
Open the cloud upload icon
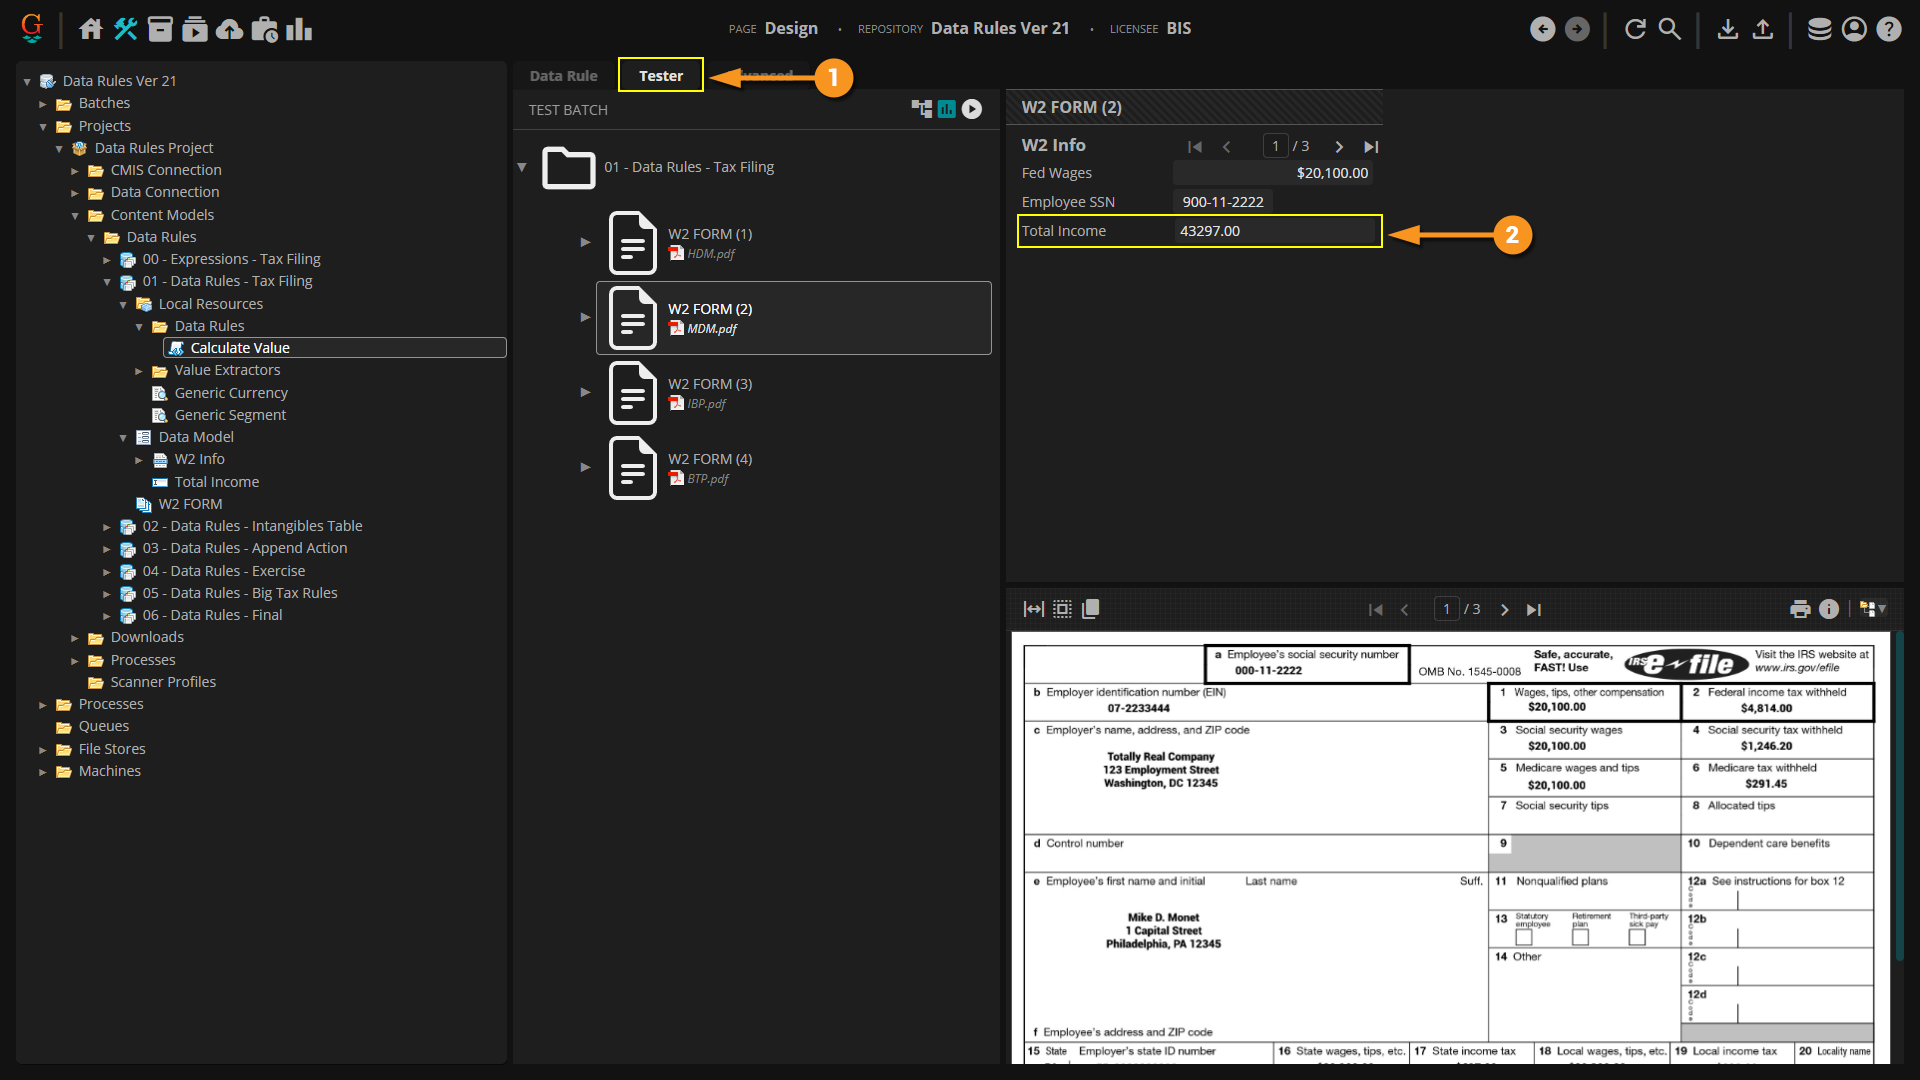pos(229,29)
